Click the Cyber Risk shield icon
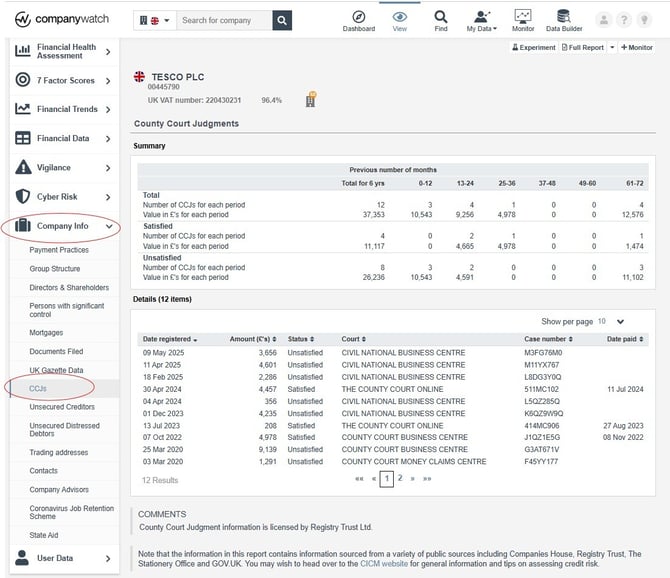 click(x=23, y=197)
